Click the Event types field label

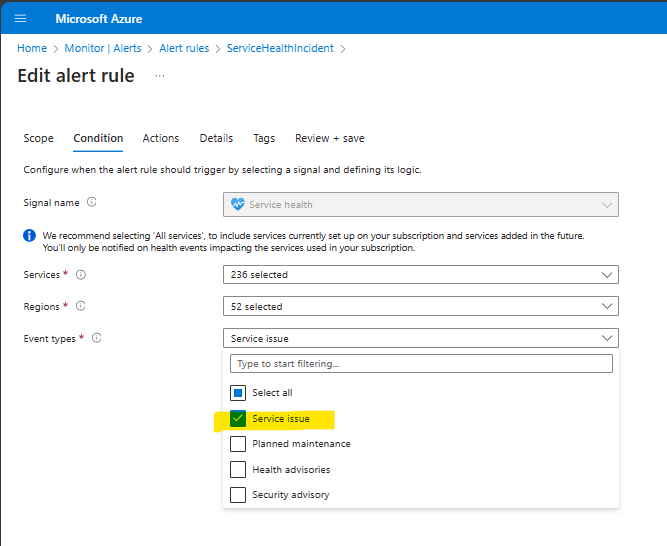(49, 338)
